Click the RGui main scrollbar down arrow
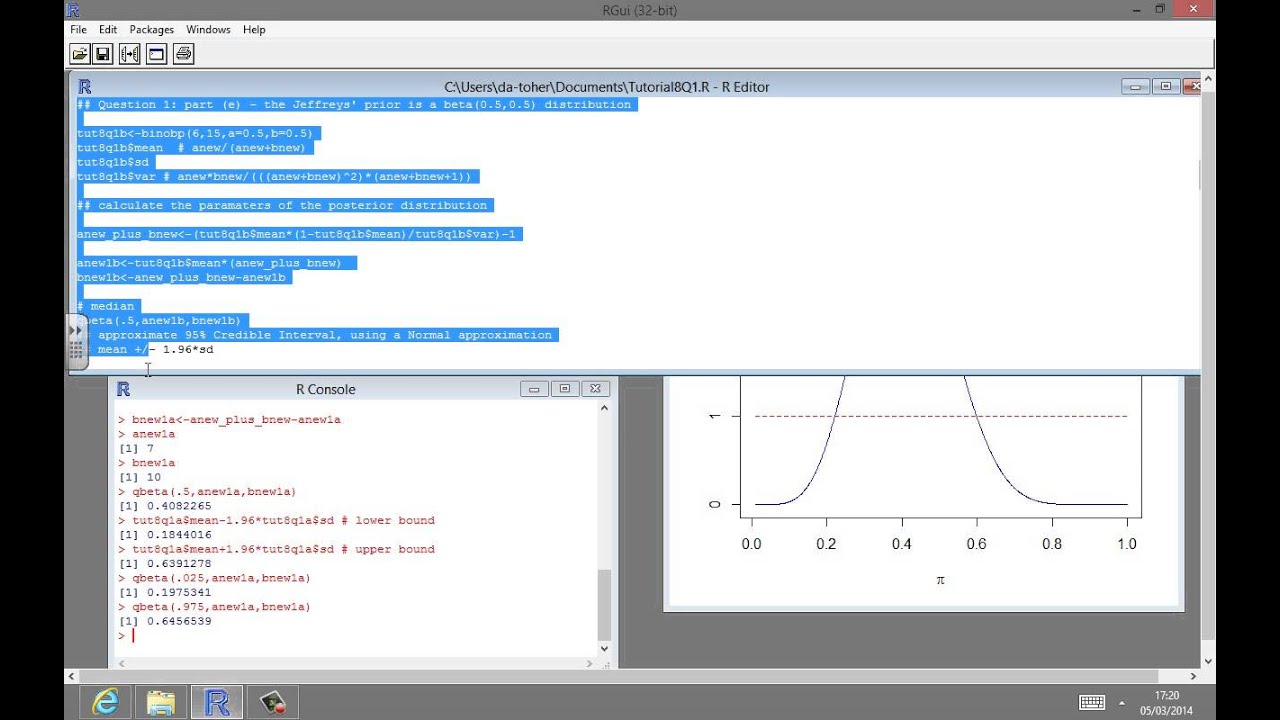Screen dimensions: 1280x720 click(x=1208, y=661)
